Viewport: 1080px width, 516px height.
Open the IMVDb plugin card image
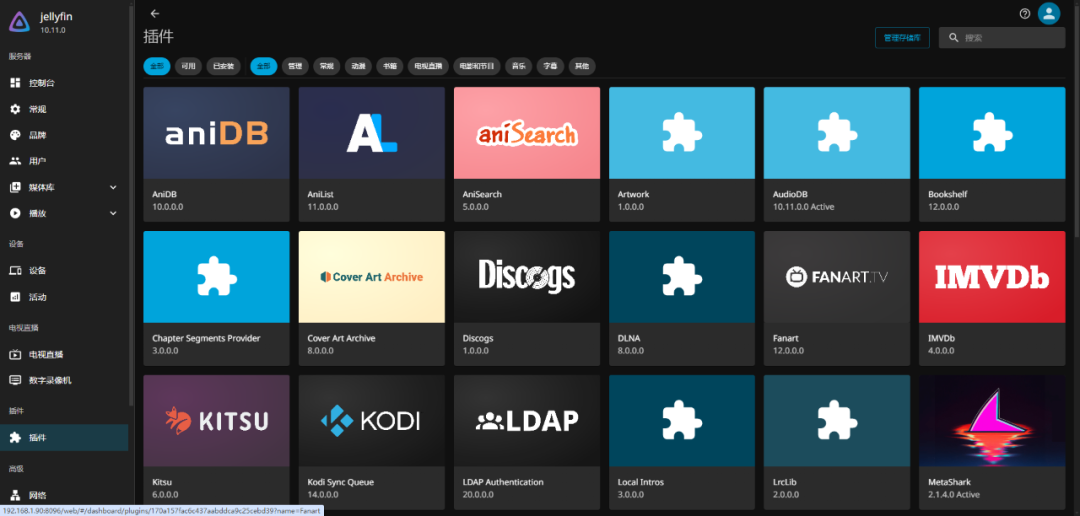pyautogui.click(x=992, y=277)
